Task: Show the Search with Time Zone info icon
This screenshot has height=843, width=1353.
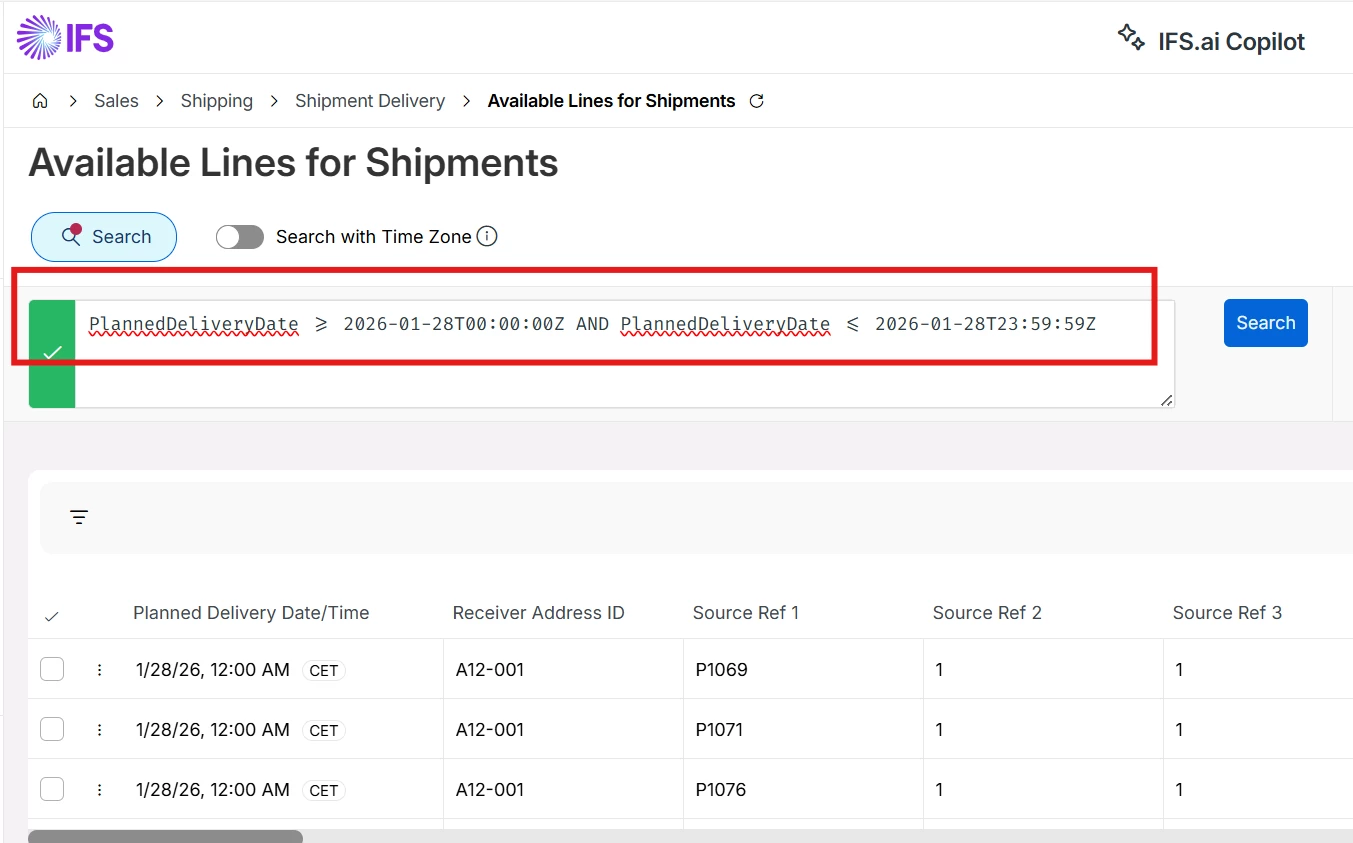Action: pyautogui.click(x=487, y=237)
